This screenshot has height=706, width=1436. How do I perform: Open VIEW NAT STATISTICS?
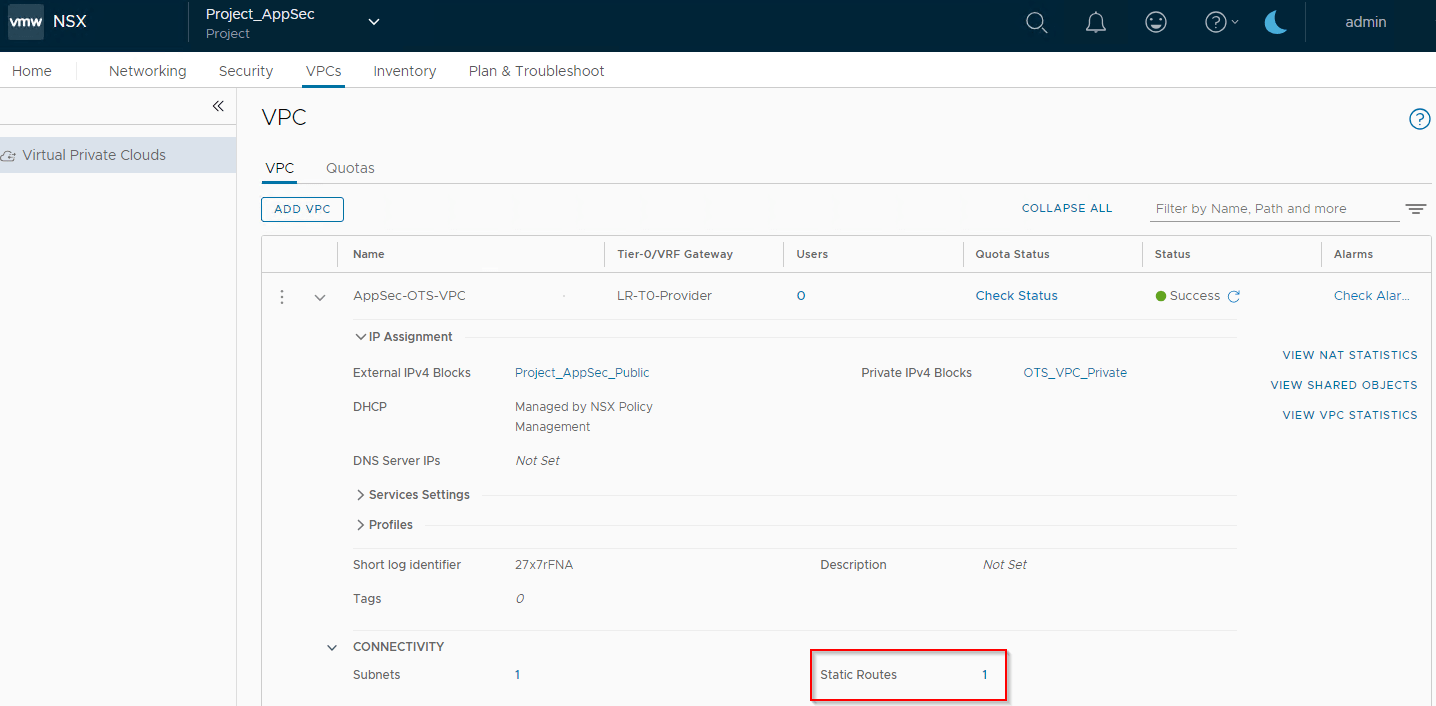1350,355
